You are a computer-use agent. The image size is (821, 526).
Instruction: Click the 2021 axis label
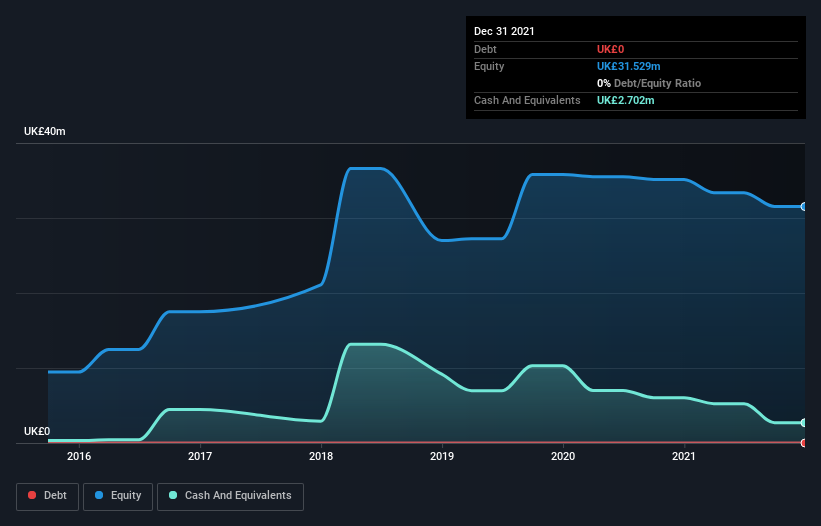click(x=684, y=456)
